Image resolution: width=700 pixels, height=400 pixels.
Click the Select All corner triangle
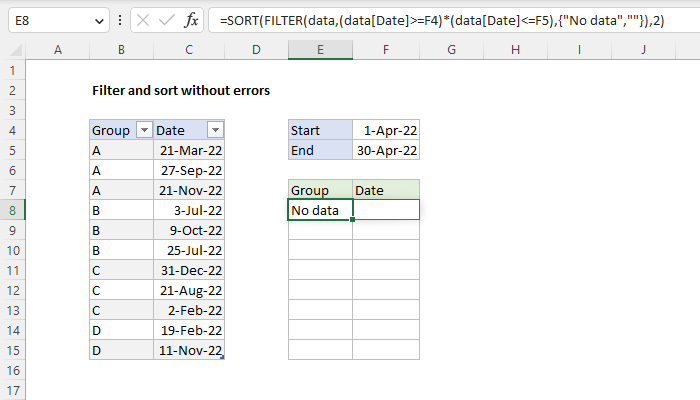tap(16, 50)
